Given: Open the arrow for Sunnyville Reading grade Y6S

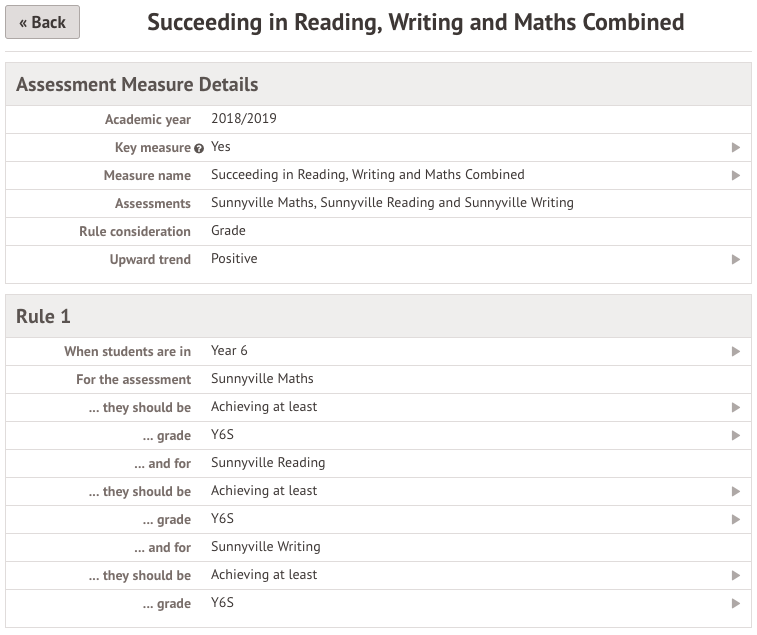Looking at the screenshot, I should click(735, 519).
